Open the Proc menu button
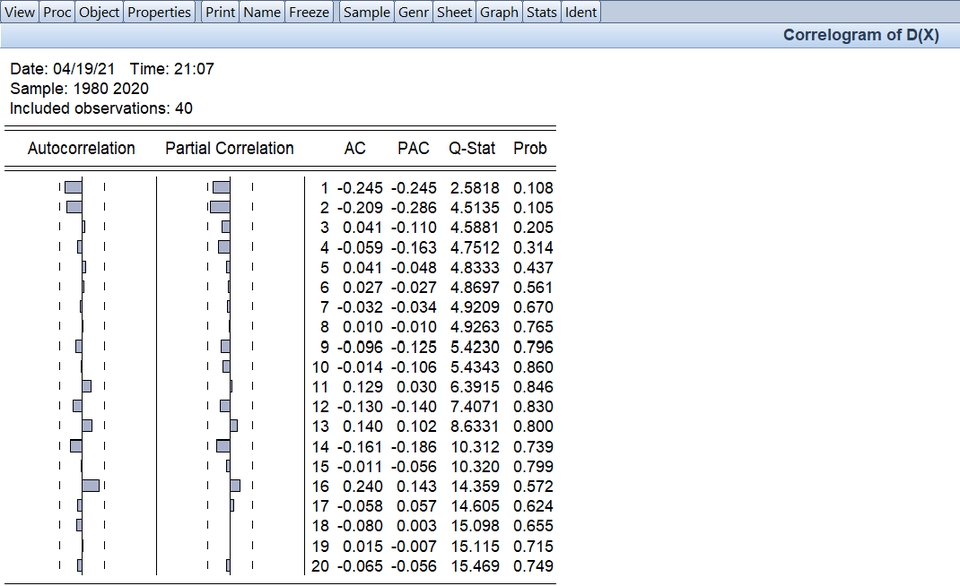Screen dimensions: 960x586 57,12
